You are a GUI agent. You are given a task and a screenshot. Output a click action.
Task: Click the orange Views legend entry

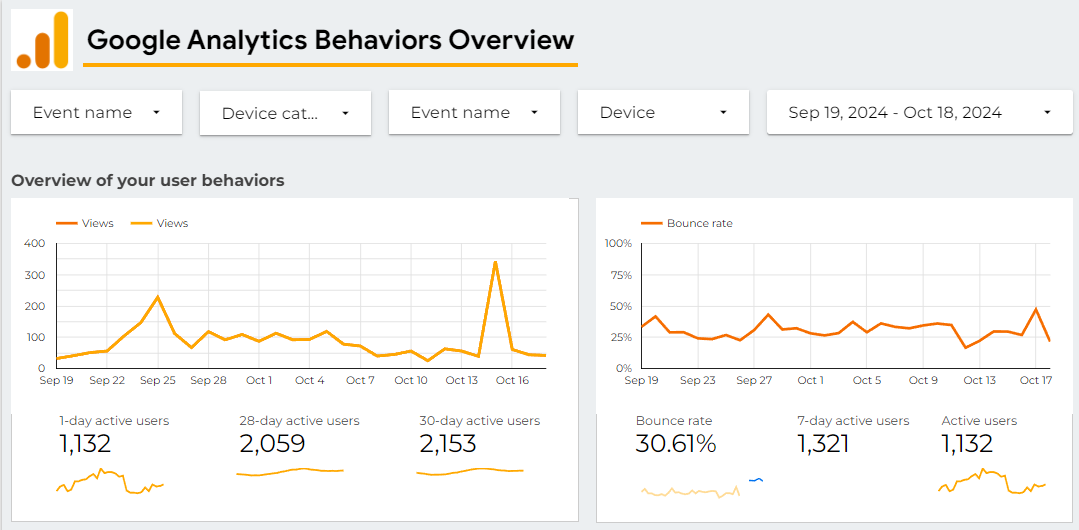(85, 223)
